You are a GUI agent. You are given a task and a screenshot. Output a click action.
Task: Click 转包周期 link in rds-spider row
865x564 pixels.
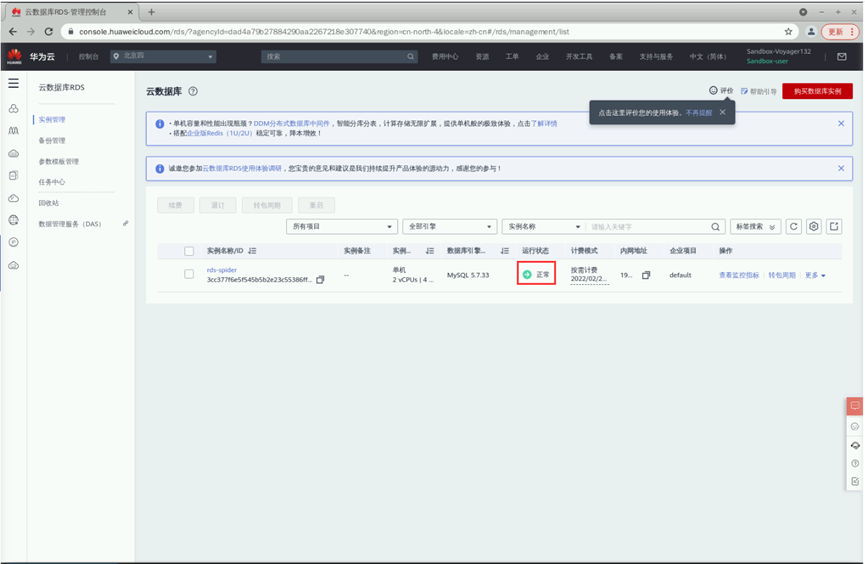click(x=782, y=275)
